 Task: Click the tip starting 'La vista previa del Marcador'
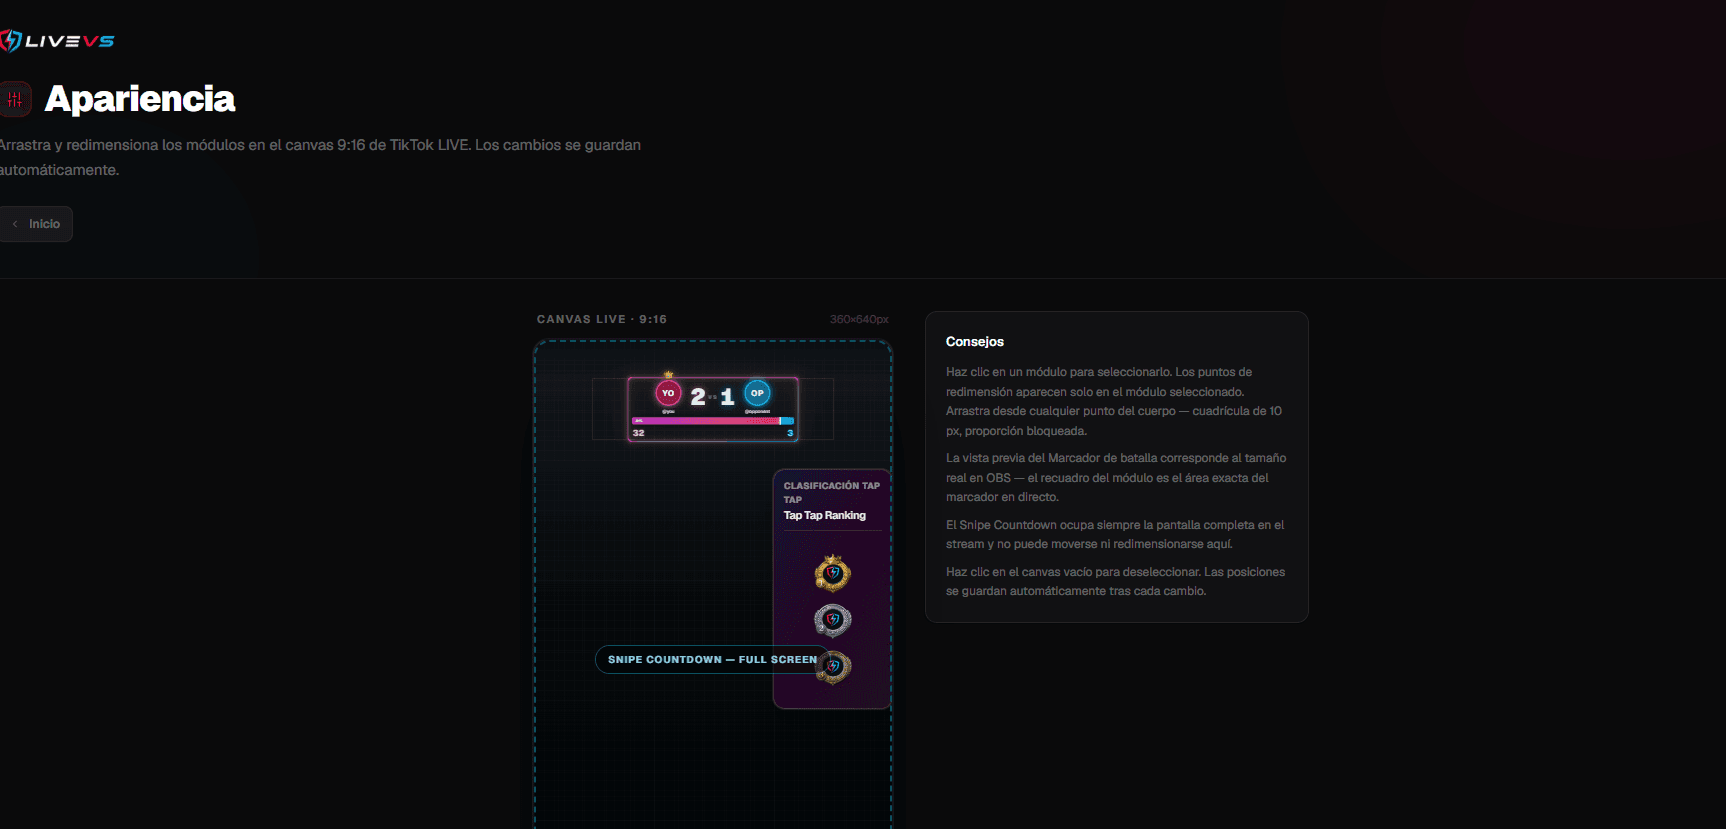pyautogui.click(x=1116, y=478)
